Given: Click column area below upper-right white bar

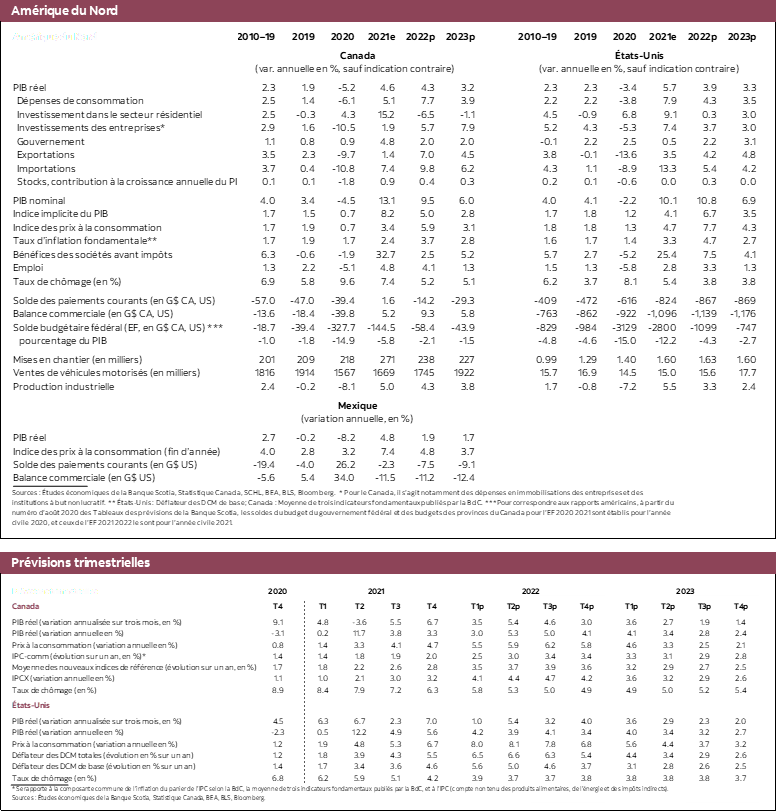Looking at the screenshot, I should pos(722,700).
